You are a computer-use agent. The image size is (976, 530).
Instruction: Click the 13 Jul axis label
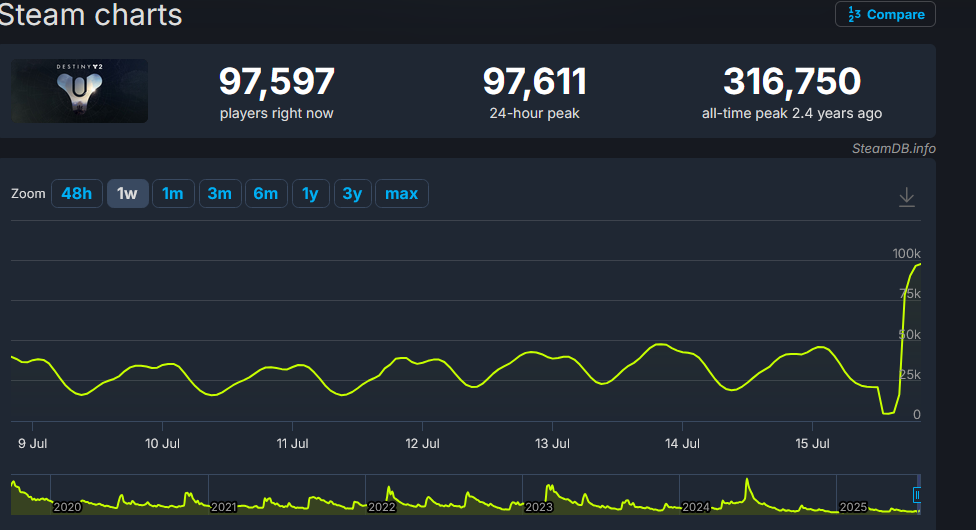click(x=552, y=443)
